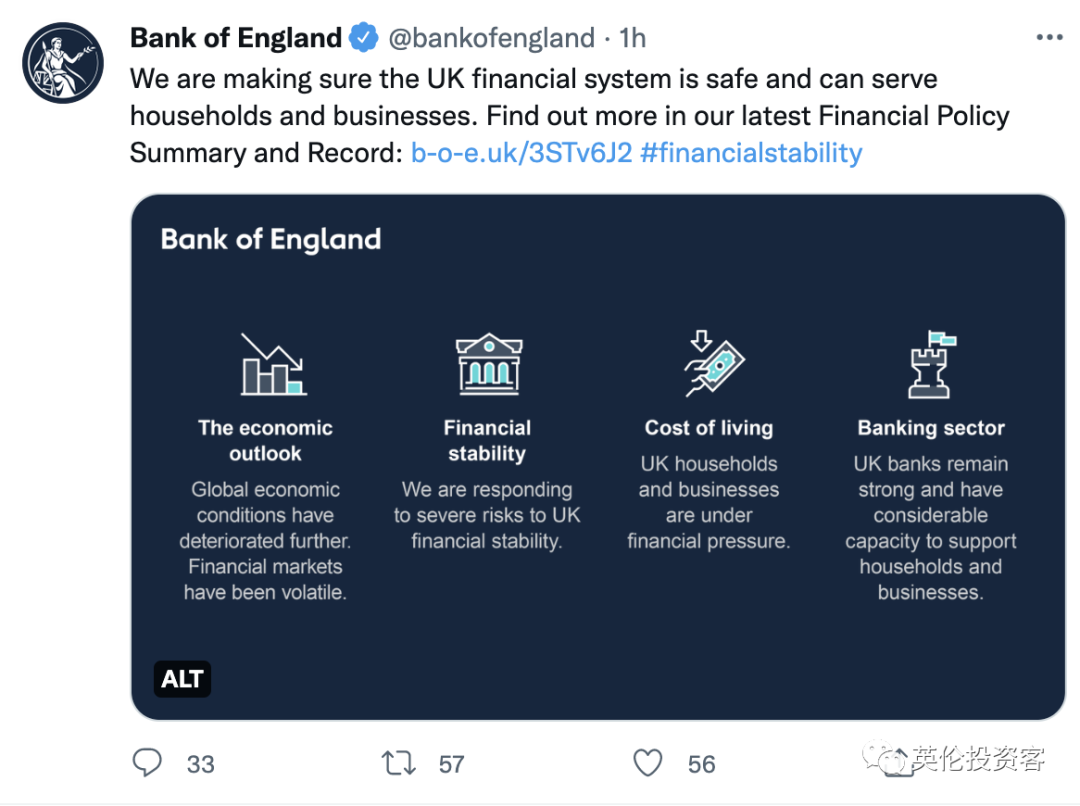Open the Bank of England display name

[236, 38]
